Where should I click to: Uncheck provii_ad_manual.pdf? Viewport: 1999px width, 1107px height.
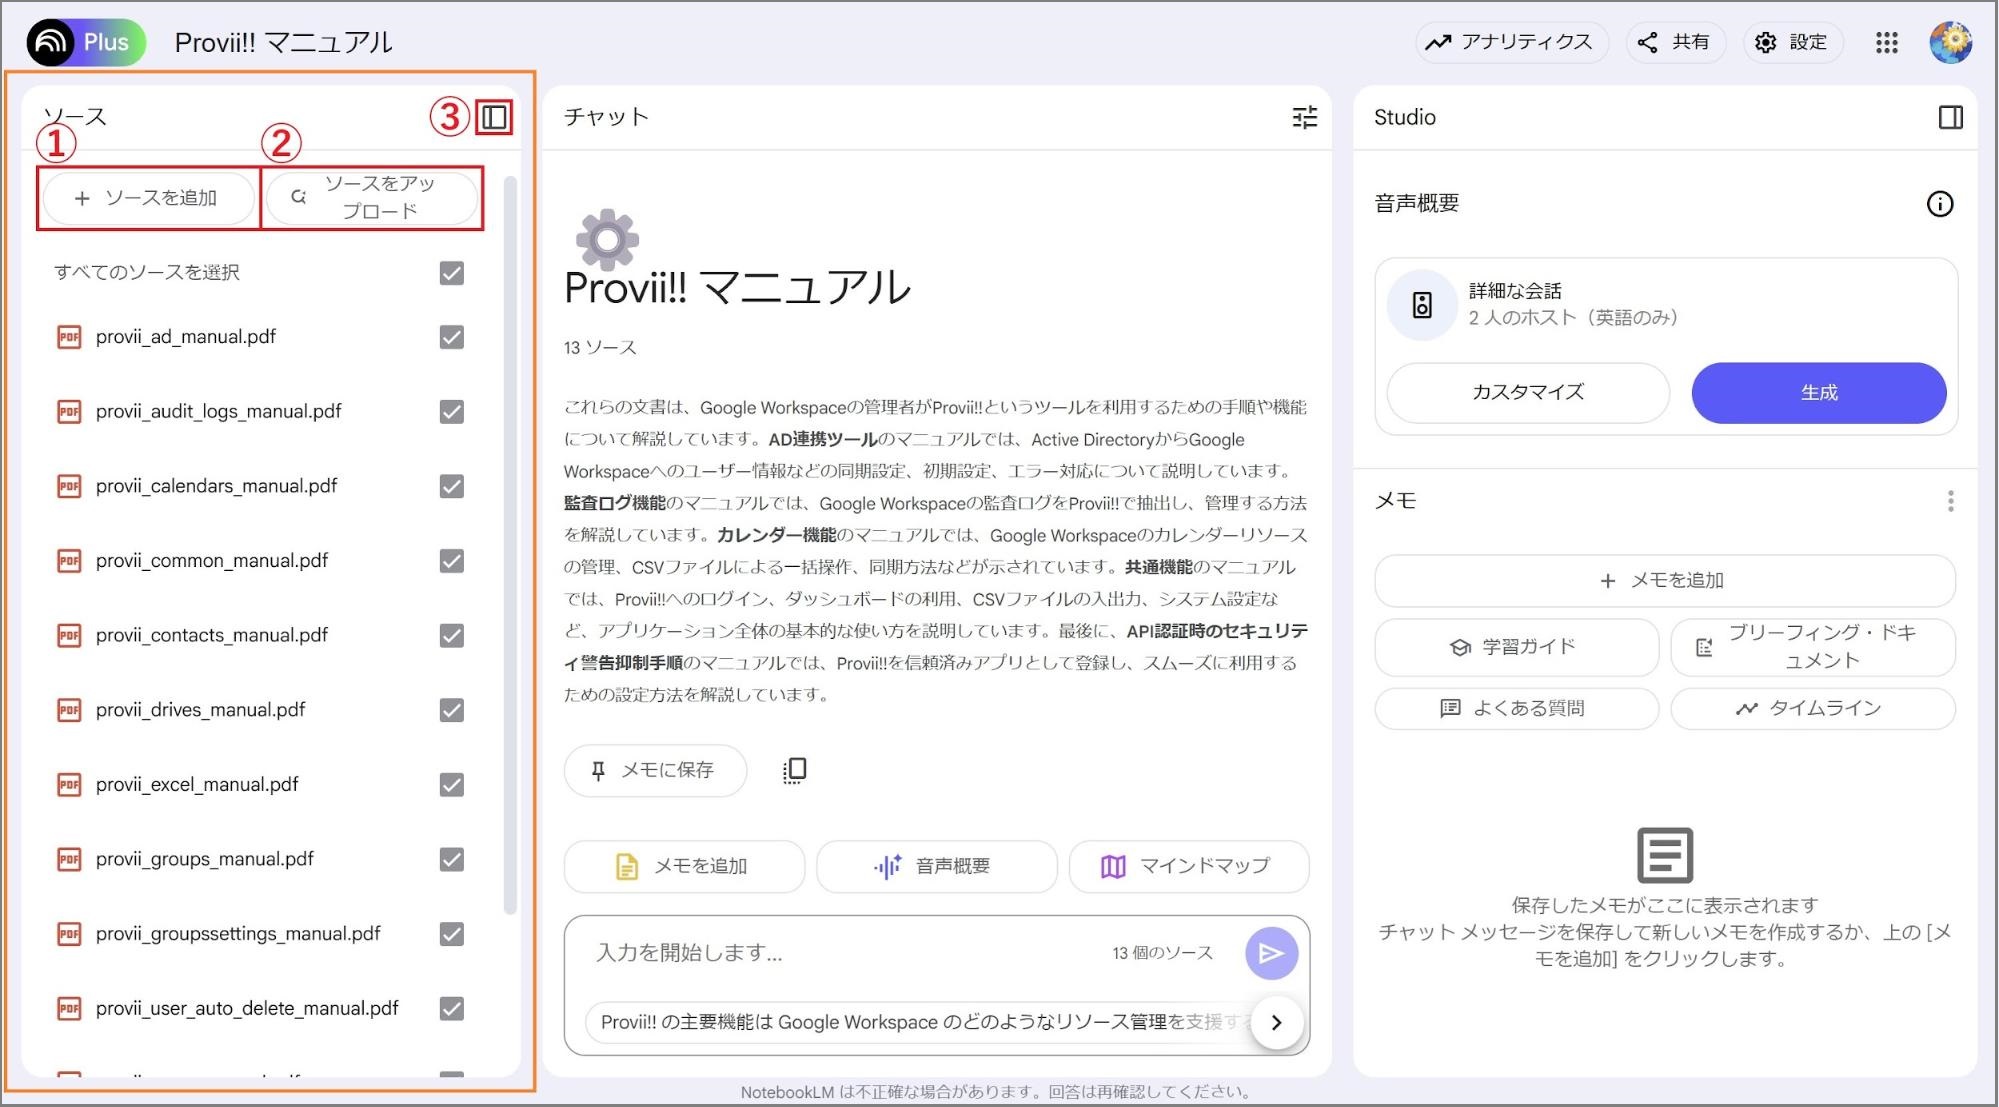[x=452, y=337]
